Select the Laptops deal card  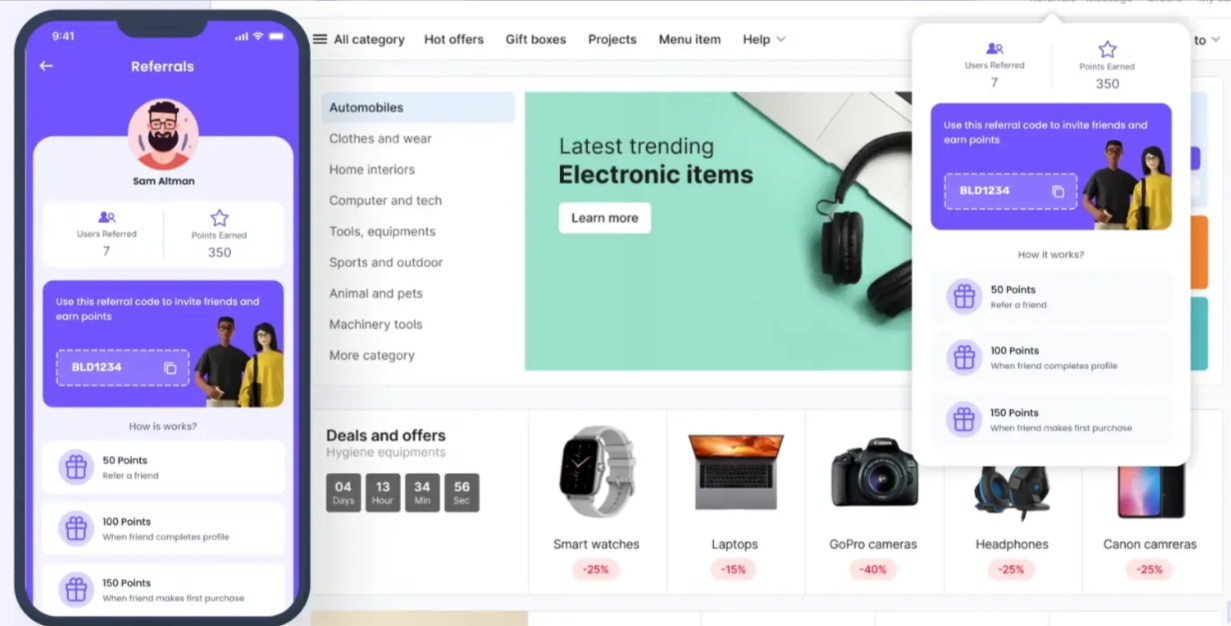[x=736, y=502]
